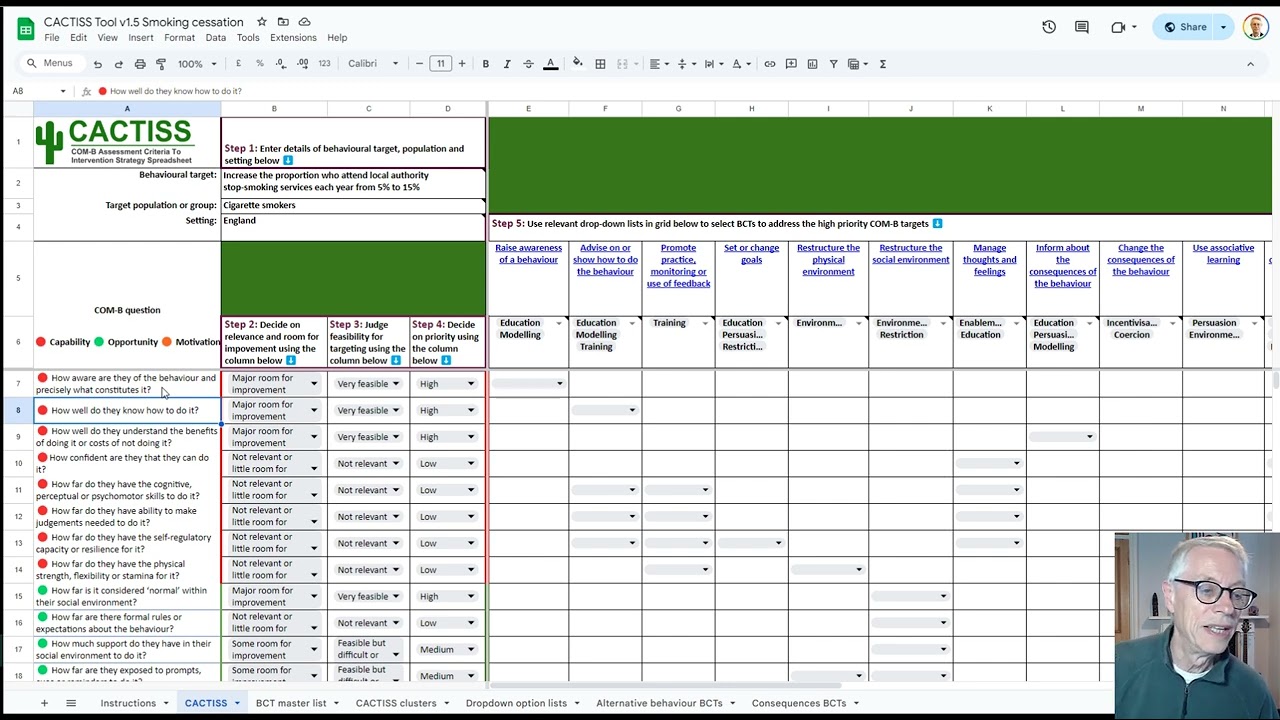Activate the paint format tool
Viewport: 1280px width, 720px height.
tap(161, 64)
